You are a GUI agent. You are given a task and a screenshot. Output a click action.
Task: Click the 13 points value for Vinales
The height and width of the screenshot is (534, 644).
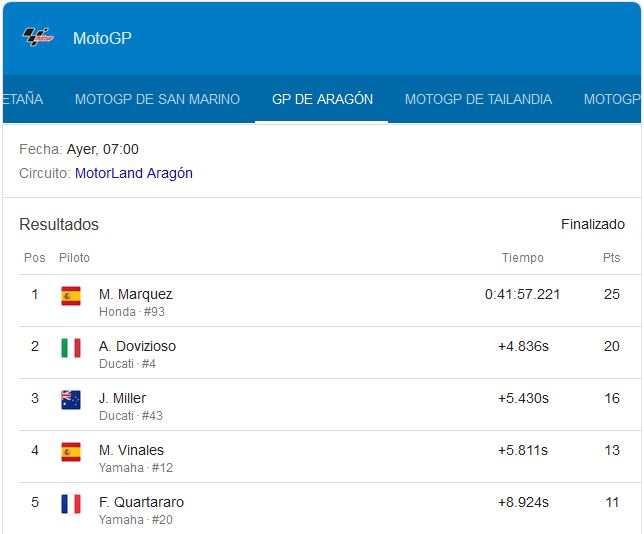point(612,450)
